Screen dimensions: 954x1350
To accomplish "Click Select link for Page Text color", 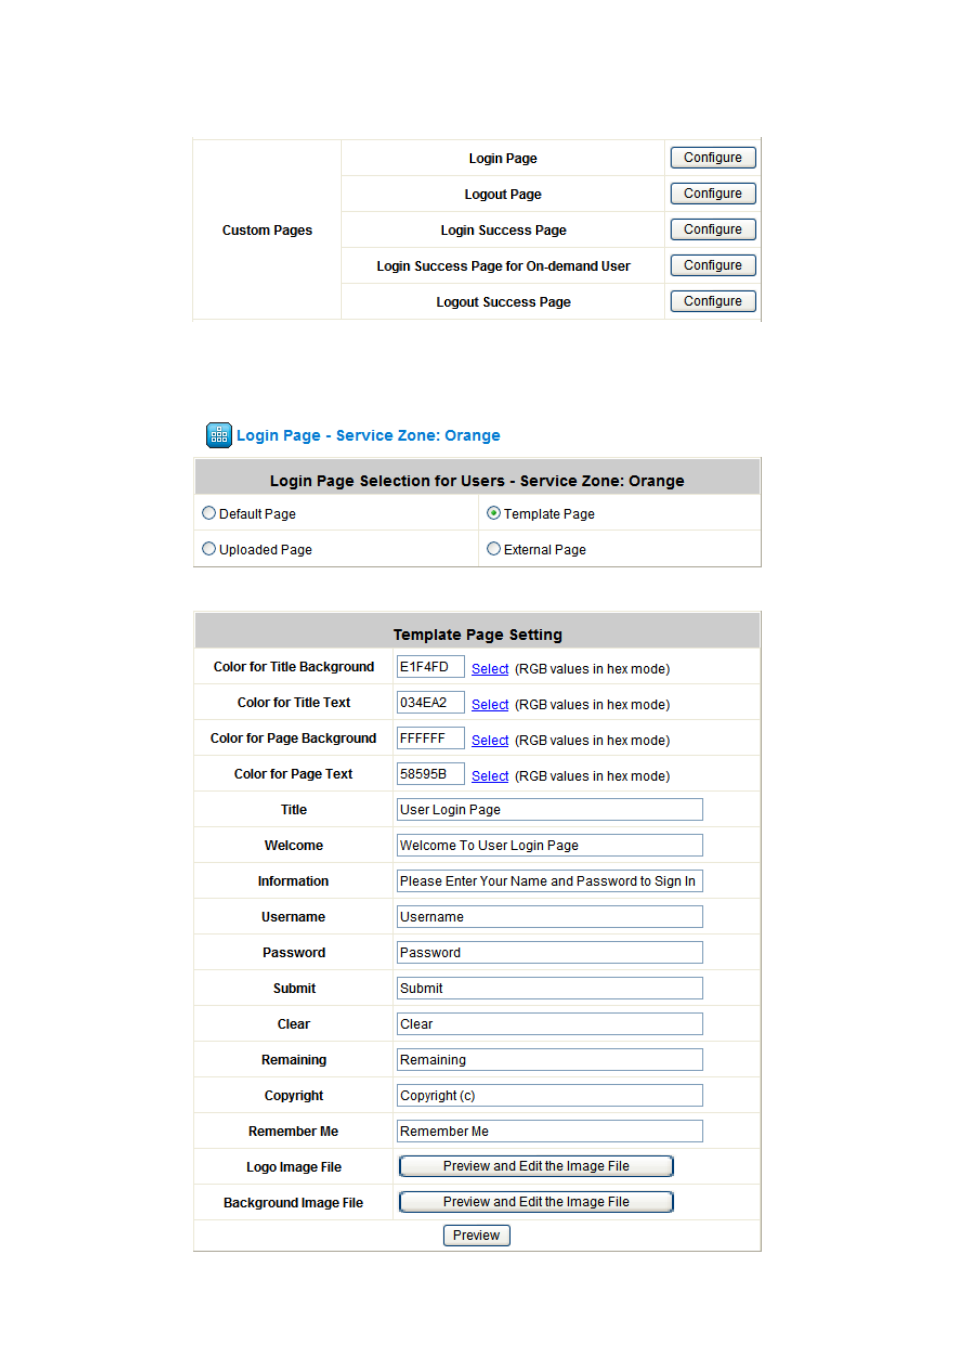I will (490, 776).
